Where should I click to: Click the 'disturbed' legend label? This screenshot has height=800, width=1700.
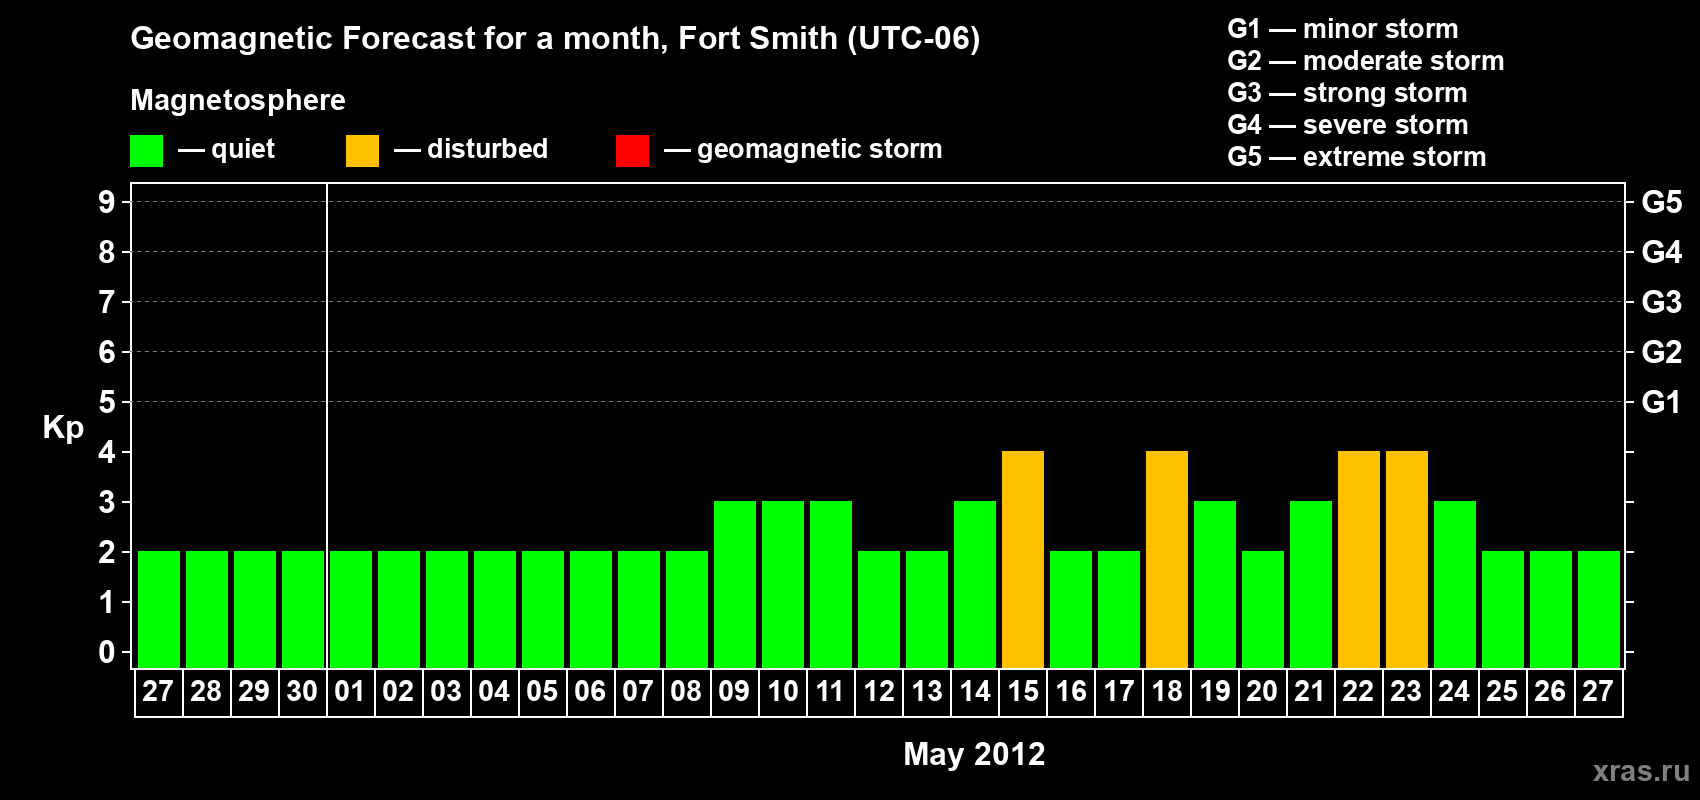pos(487,149)
